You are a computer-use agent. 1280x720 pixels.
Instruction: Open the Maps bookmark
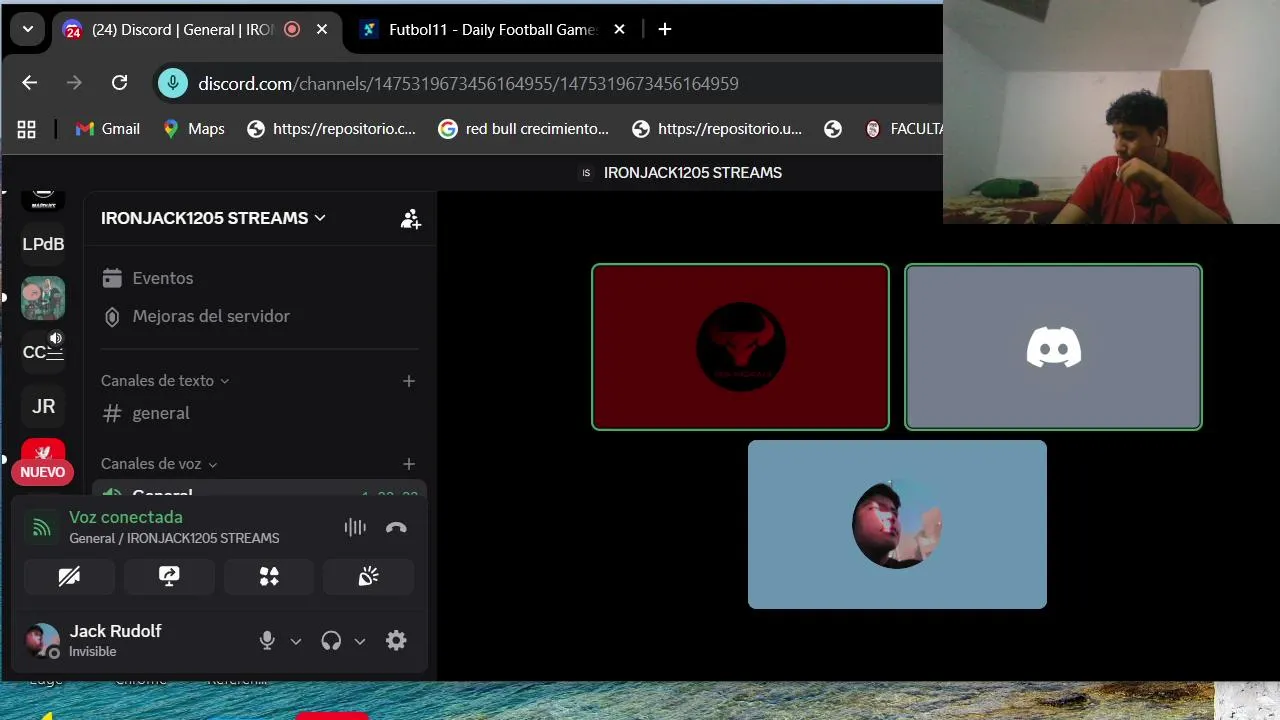pos(194,129)
